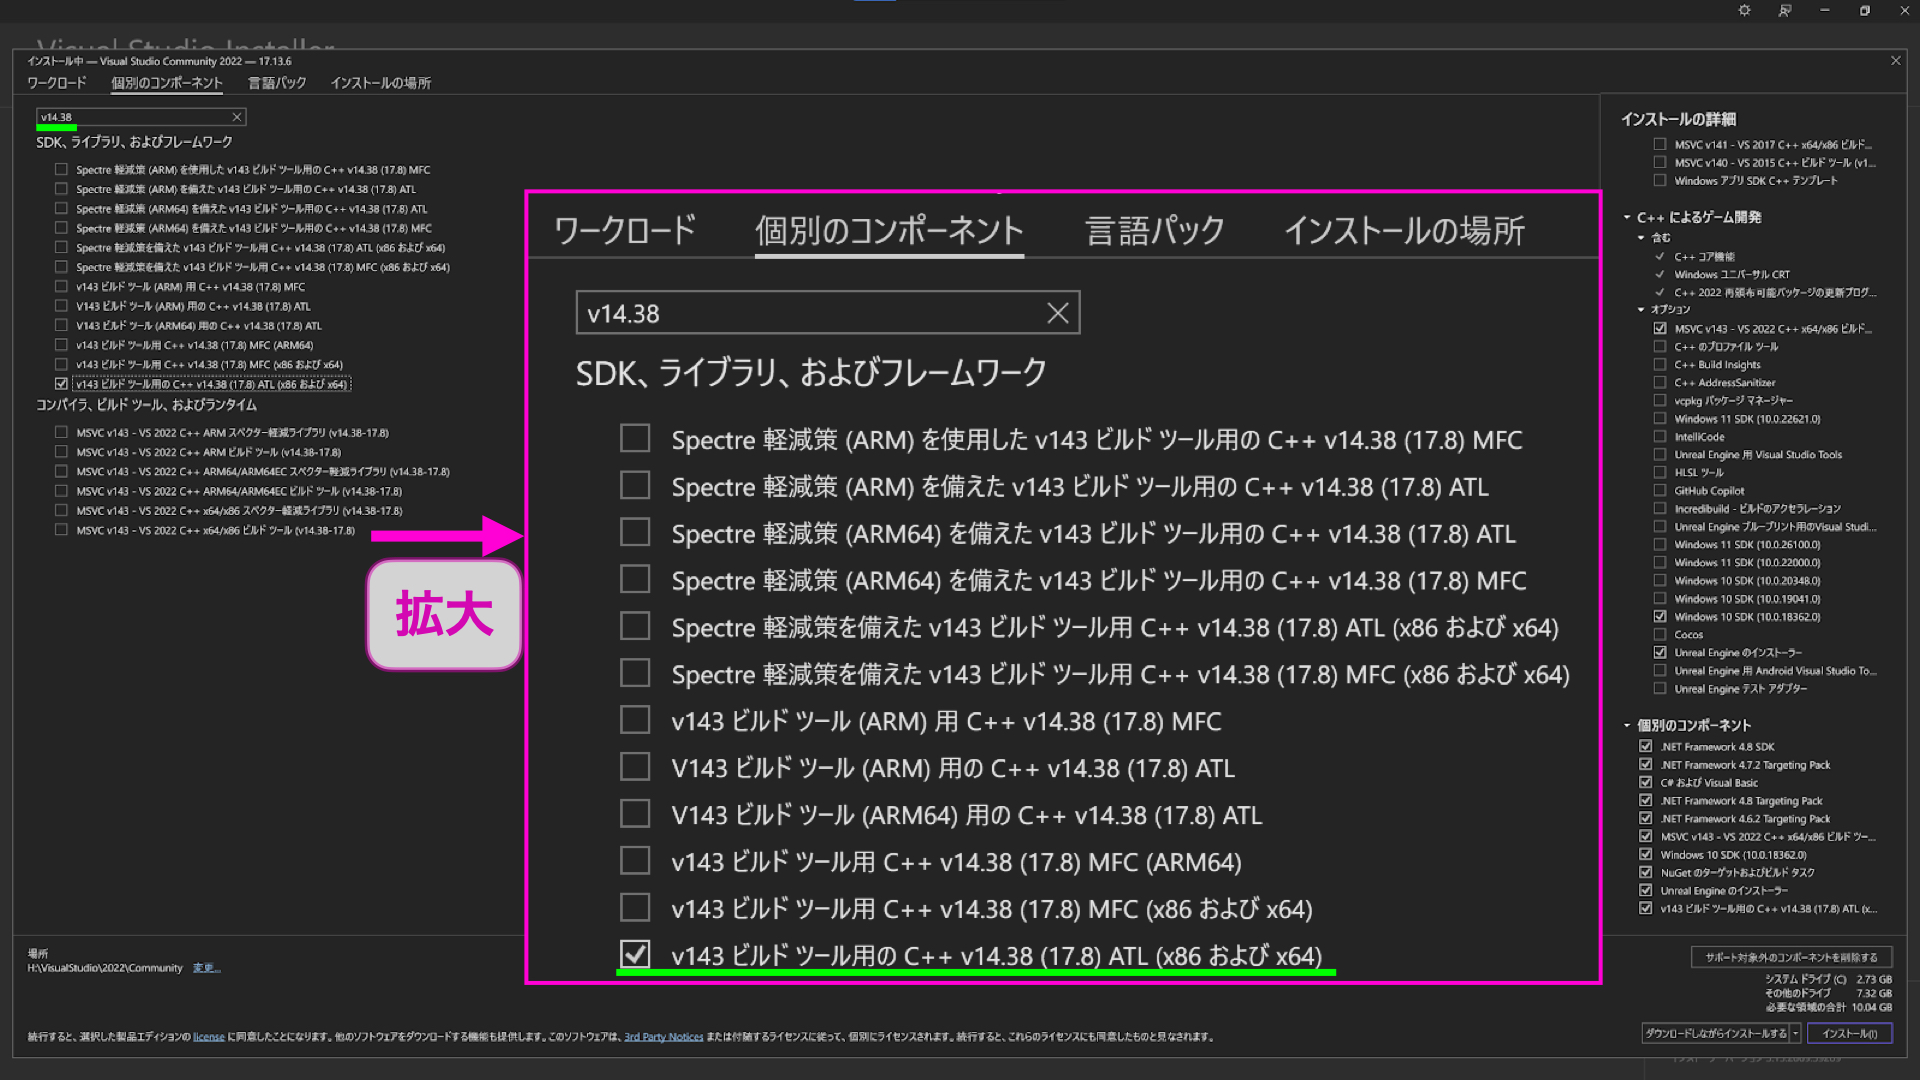
Task: Enable IntelliCode option
Action: [x=1660, y=436]
